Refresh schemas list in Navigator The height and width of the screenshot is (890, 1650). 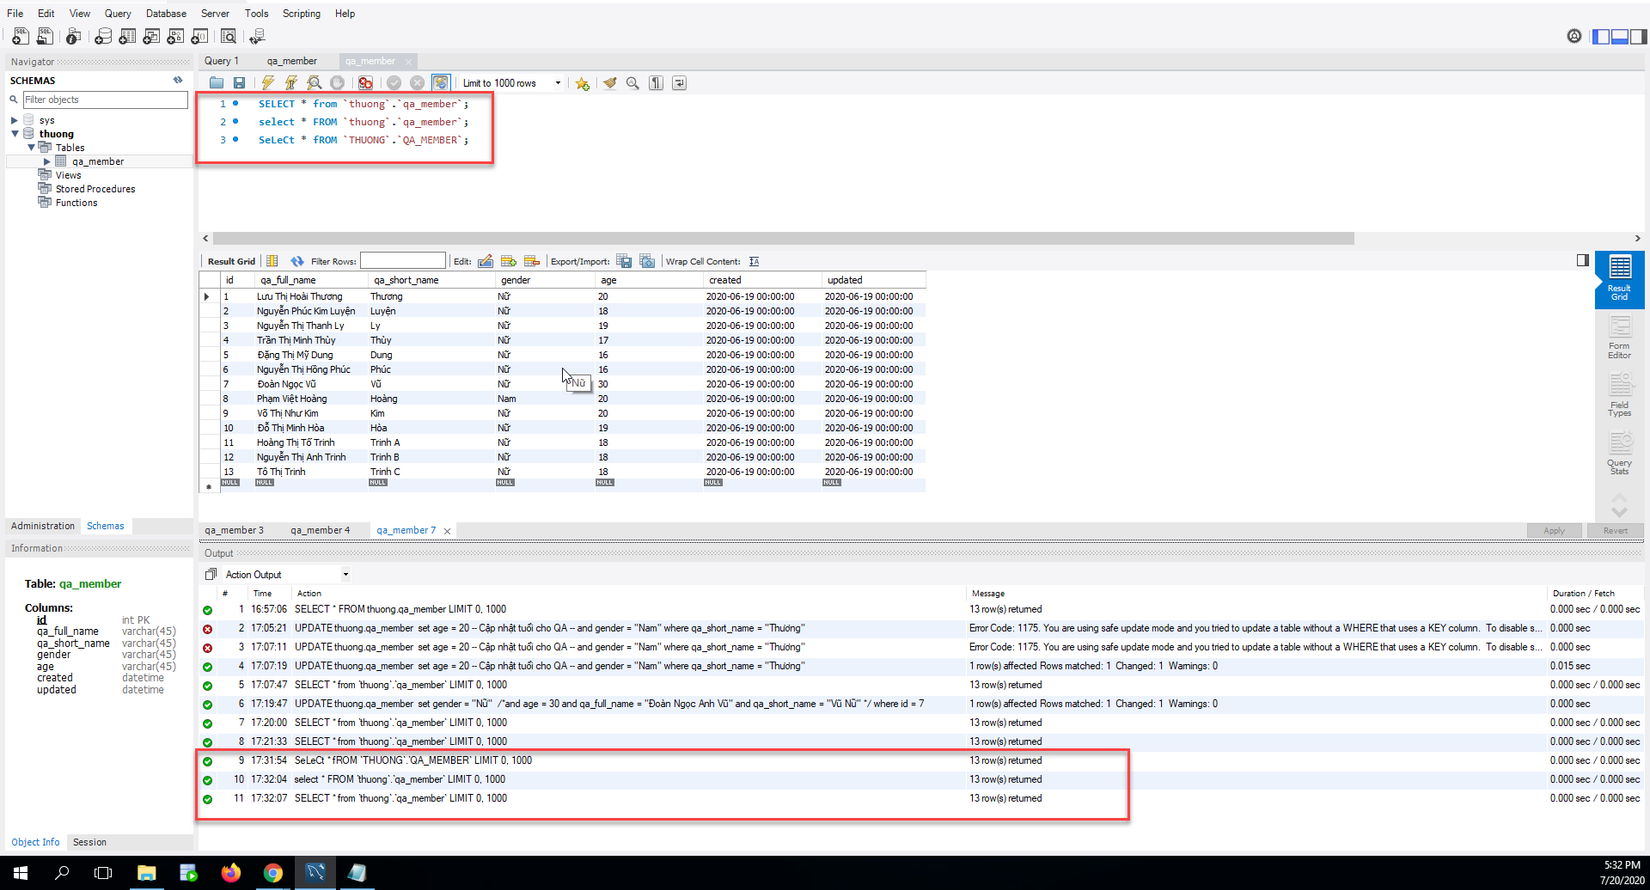(178, 80)
